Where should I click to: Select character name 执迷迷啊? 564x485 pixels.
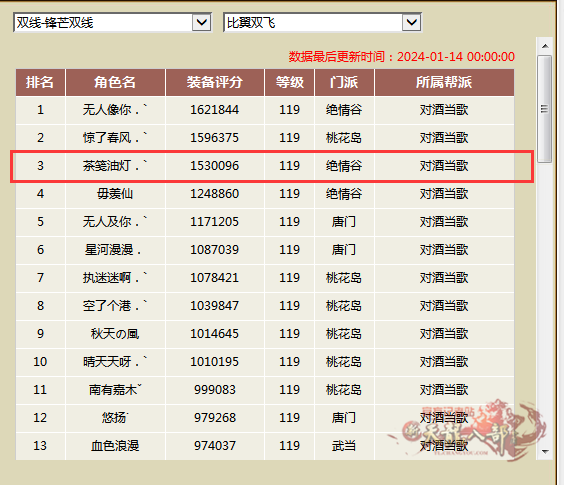(x=115, y=278)
